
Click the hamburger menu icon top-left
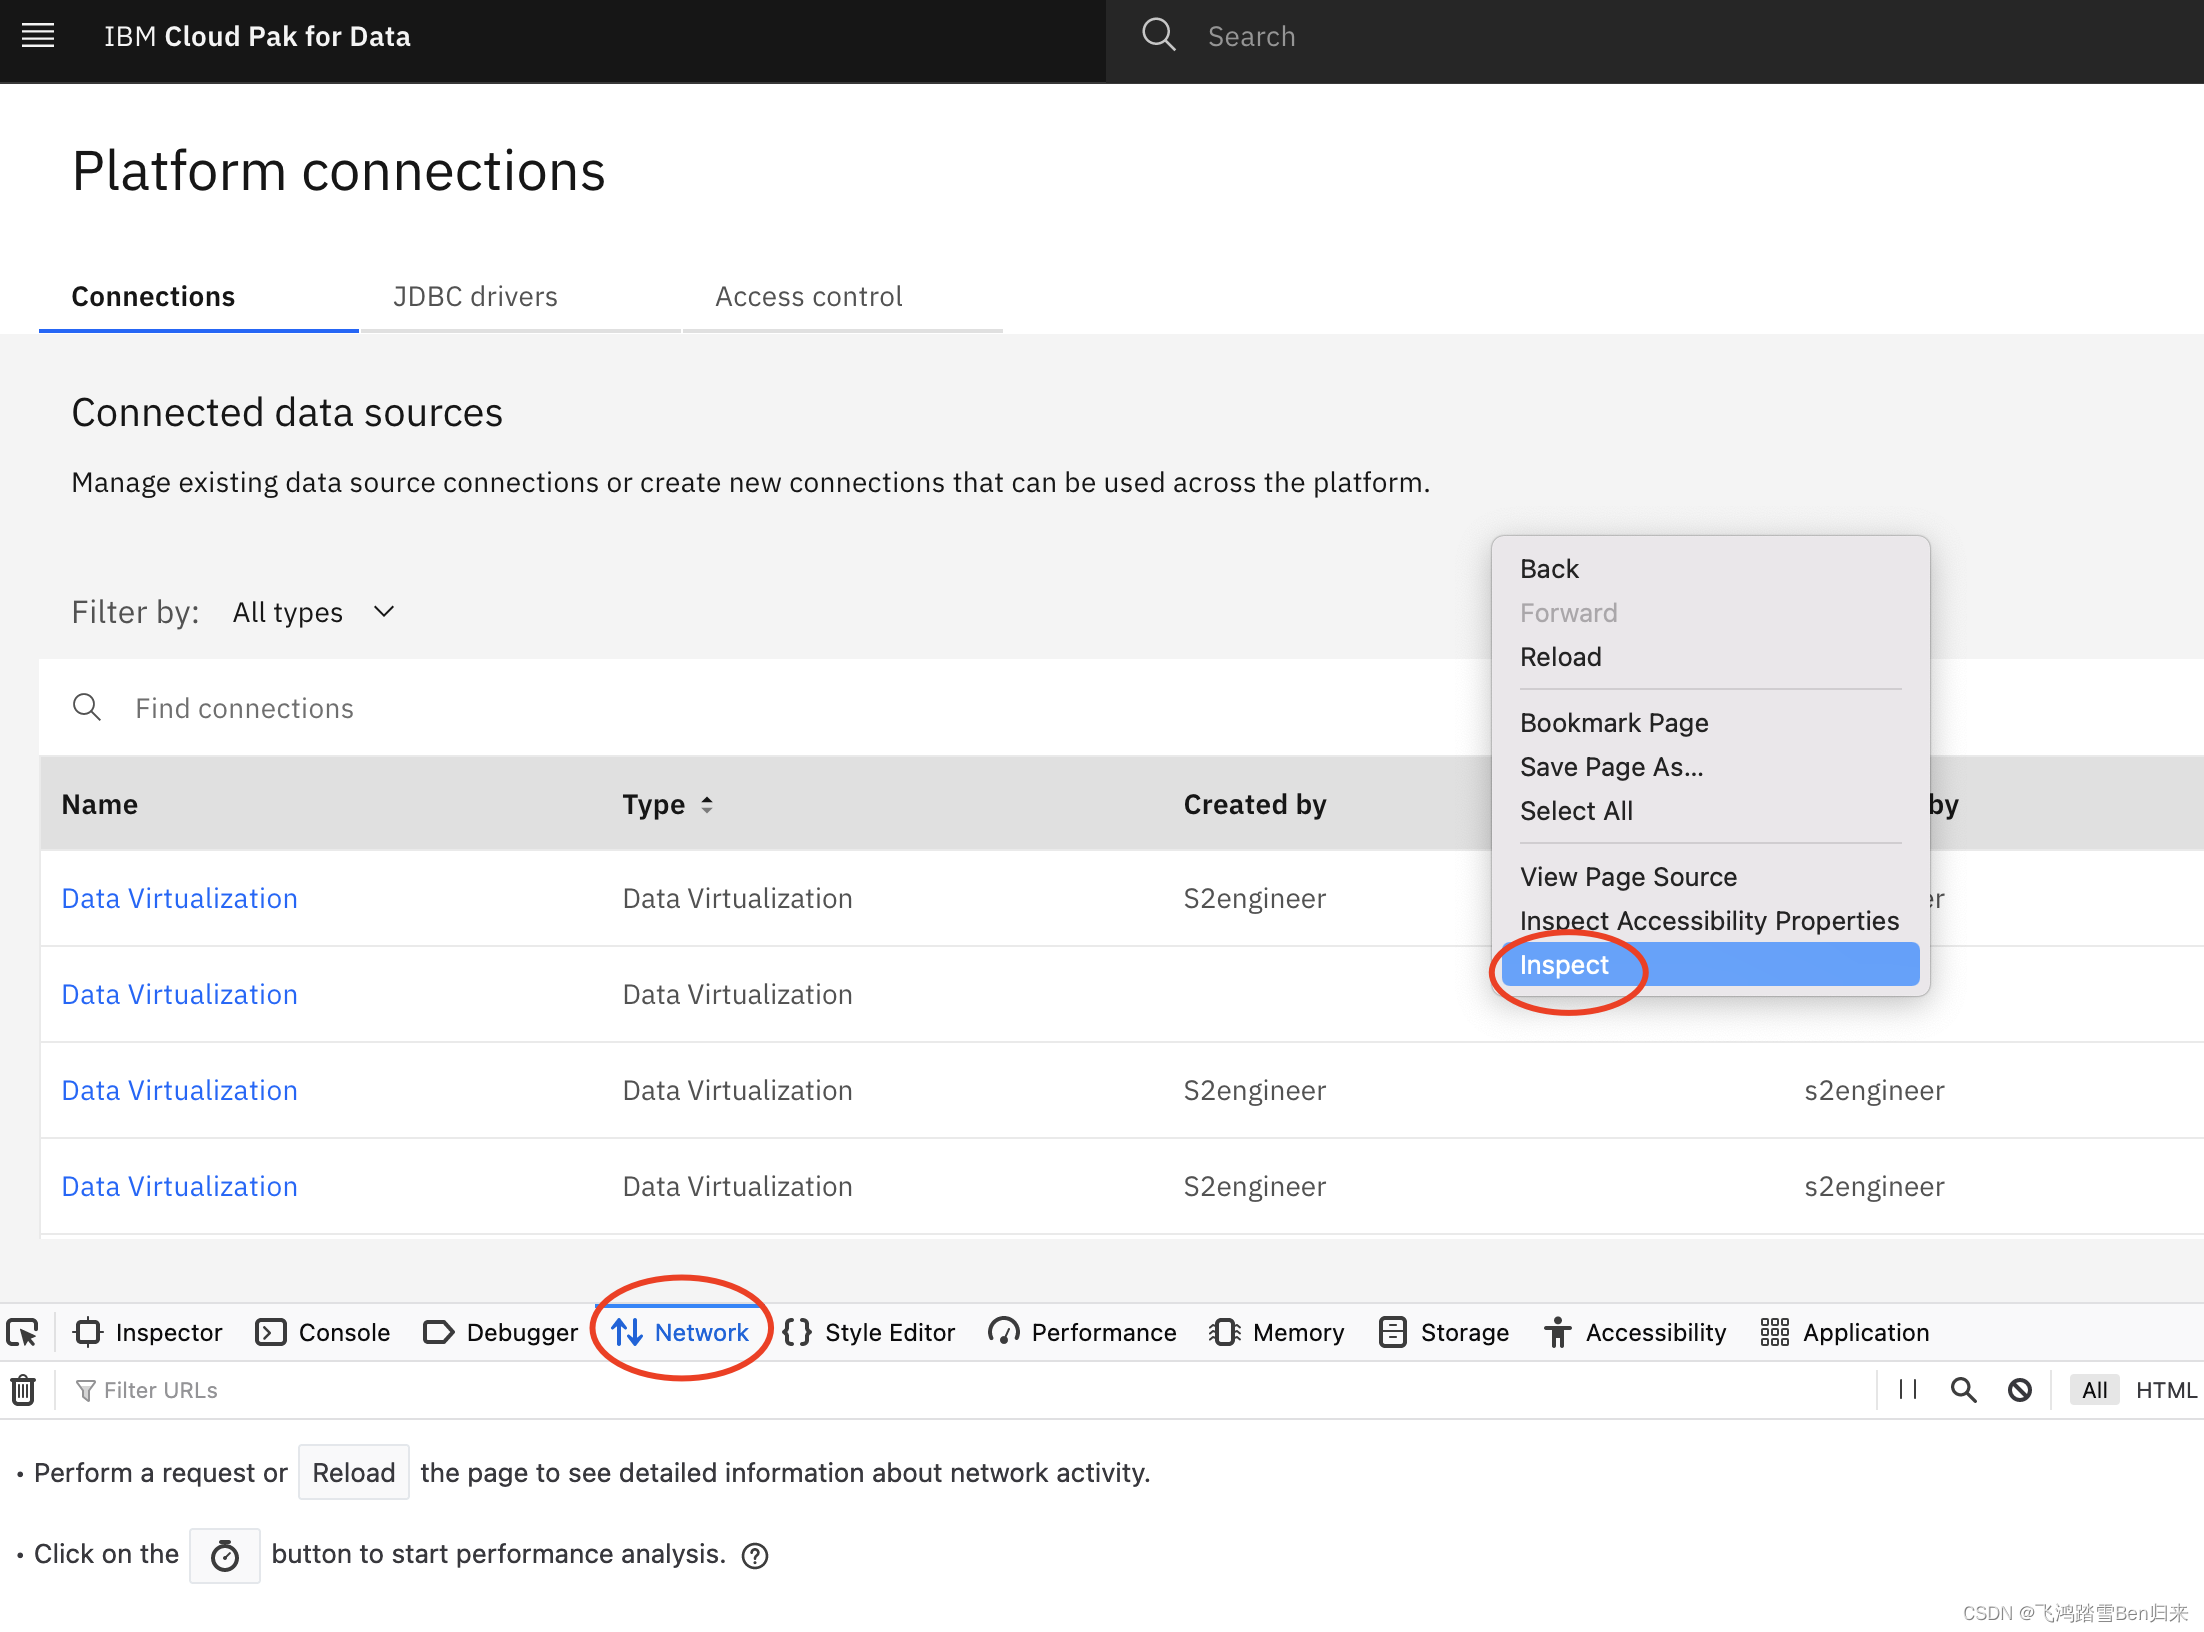(x=36, y=34)
